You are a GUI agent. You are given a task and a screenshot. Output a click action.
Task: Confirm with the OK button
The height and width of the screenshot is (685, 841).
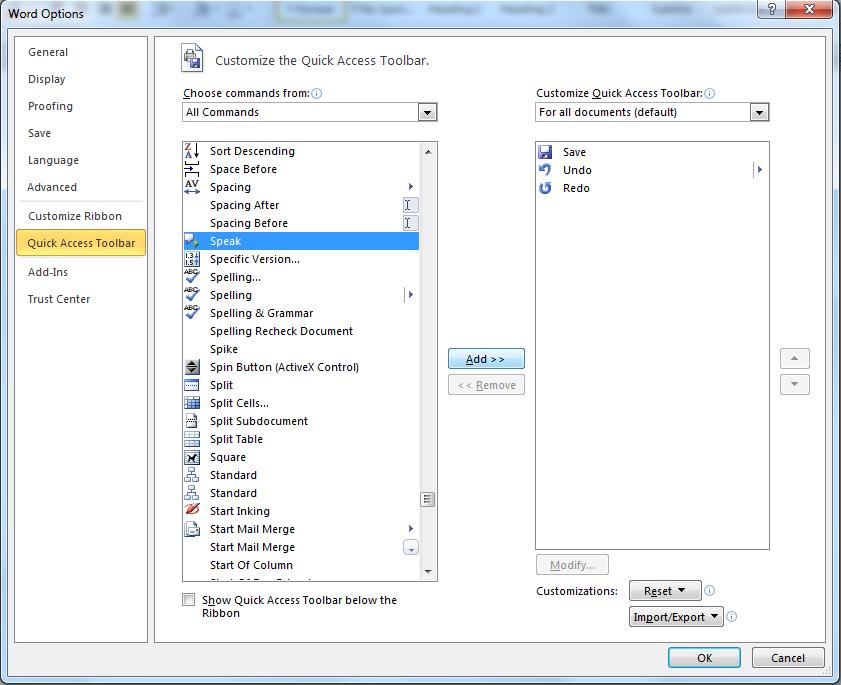pyautogui.click(x=704, y=658)
